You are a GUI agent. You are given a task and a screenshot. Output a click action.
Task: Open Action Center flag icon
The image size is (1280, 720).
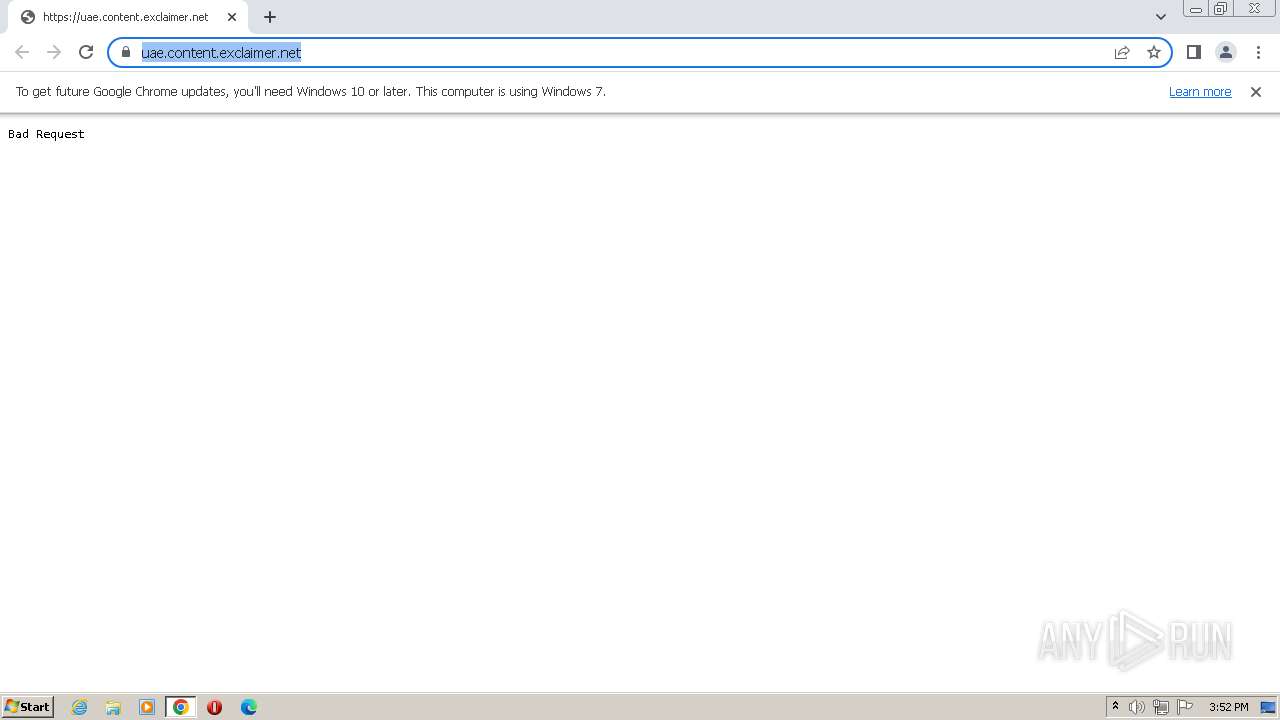pyautogui.click(x=1185, y=707)
